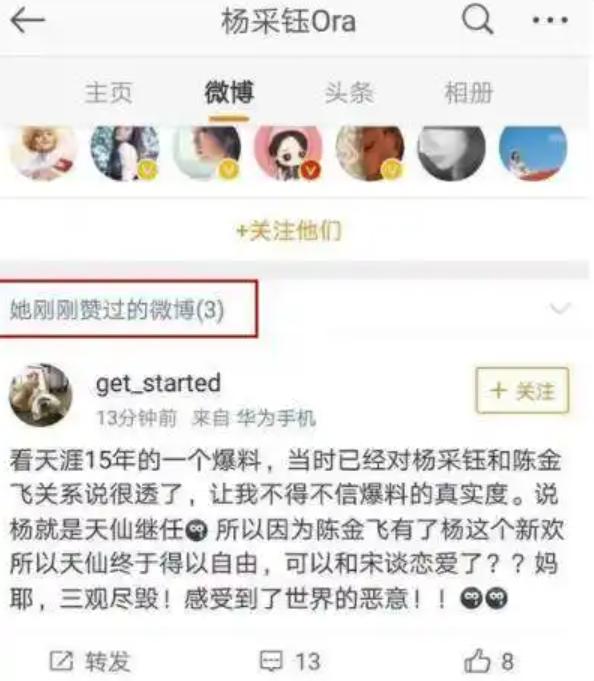Switch to the 主页 tab
This screenshot has width=594, height=681.
108,93
